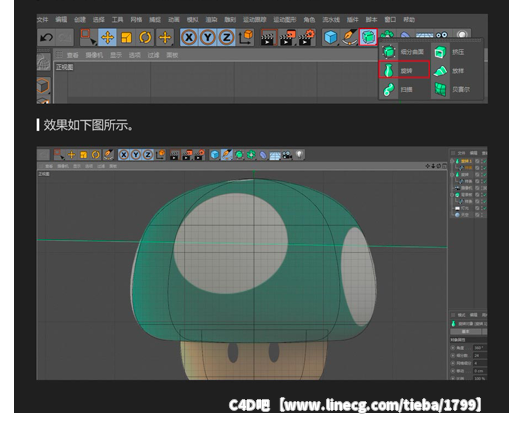Screen dimensions: 515x424
Task: Open the 运动图形 menu
Action: 285,20
